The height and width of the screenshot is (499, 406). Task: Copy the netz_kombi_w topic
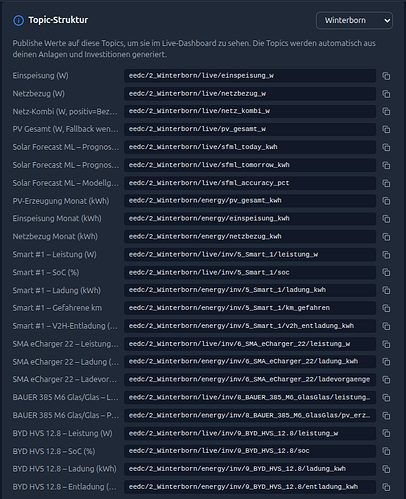(x=386, y=111)
